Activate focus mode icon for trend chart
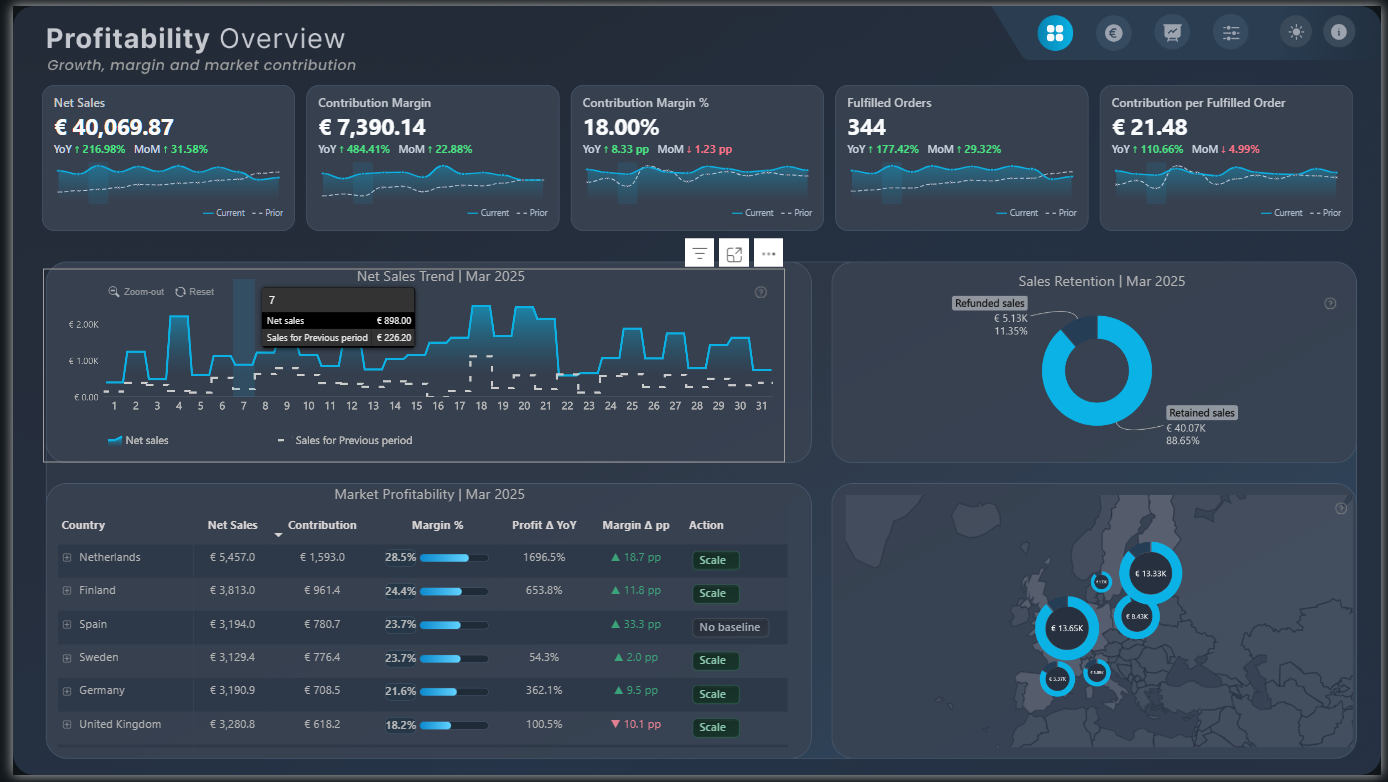1388x782 pixels. [x=734, y=253]
